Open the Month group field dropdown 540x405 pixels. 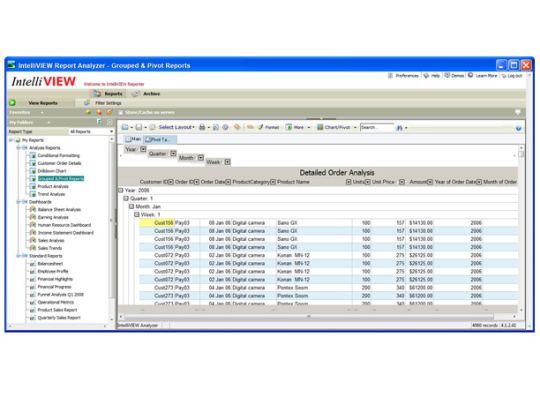point(201,158)
